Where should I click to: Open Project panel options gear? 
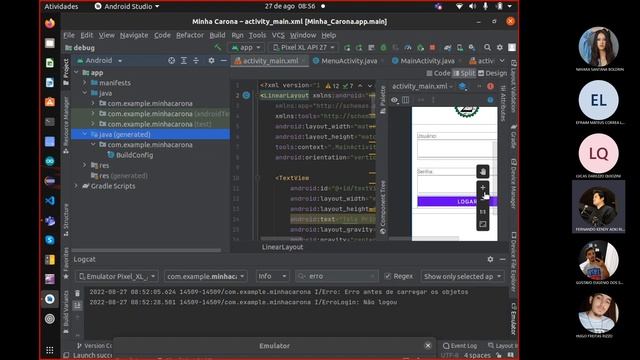(x=211, y=60)
